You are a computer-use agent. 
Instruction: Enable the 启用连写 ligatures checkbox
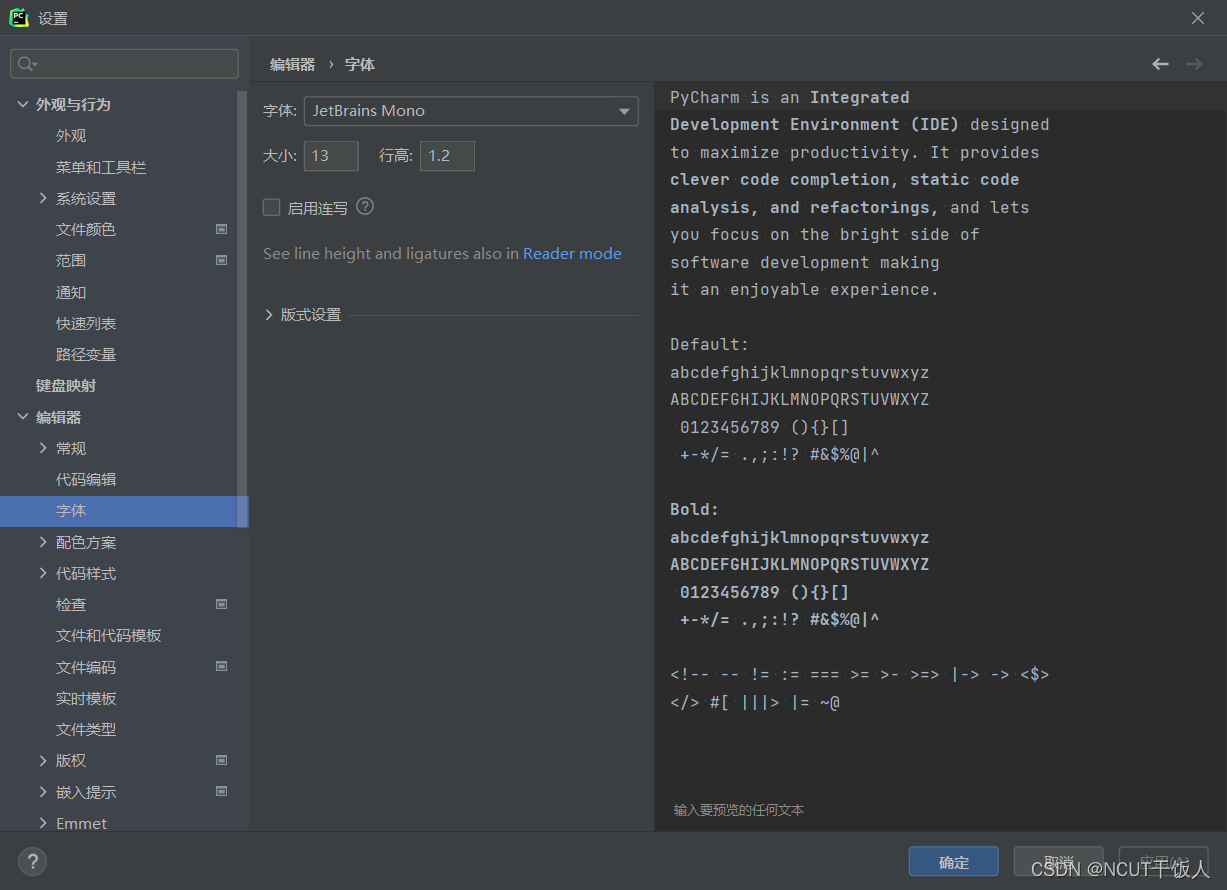coord(271,208)
